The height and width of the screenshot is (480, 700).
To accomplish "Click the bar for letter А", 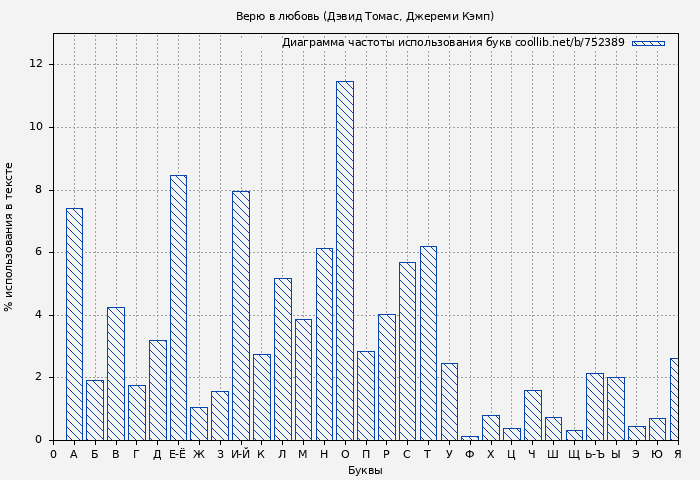I will point(74,324).
